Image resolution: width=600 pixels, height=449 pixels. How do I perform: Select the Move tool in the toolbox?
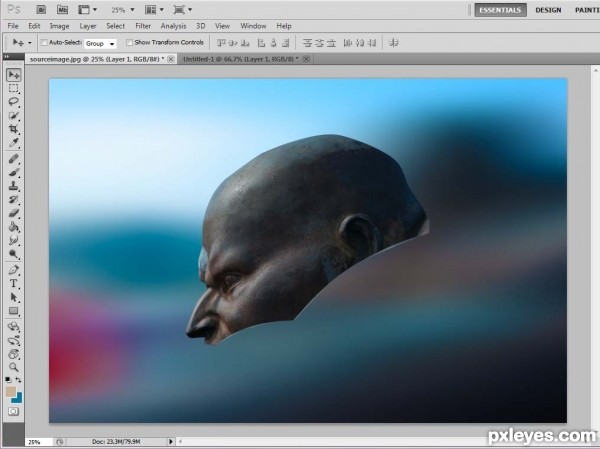coord(13,75)
